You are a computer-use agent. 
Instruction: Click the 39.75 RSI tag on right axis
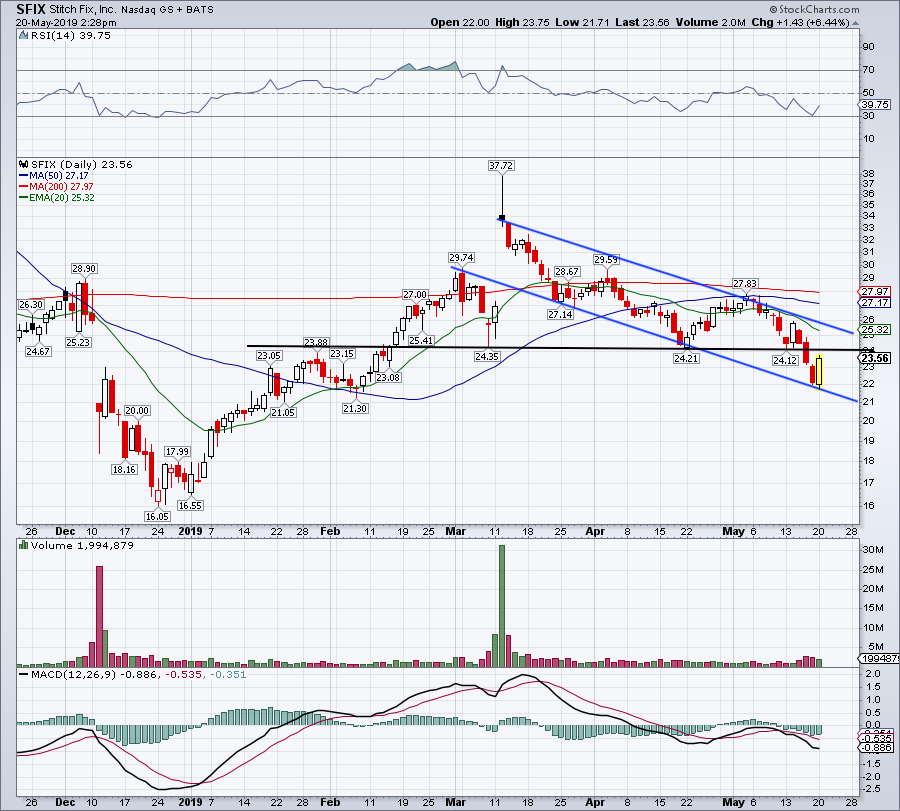tap(875, 104)
